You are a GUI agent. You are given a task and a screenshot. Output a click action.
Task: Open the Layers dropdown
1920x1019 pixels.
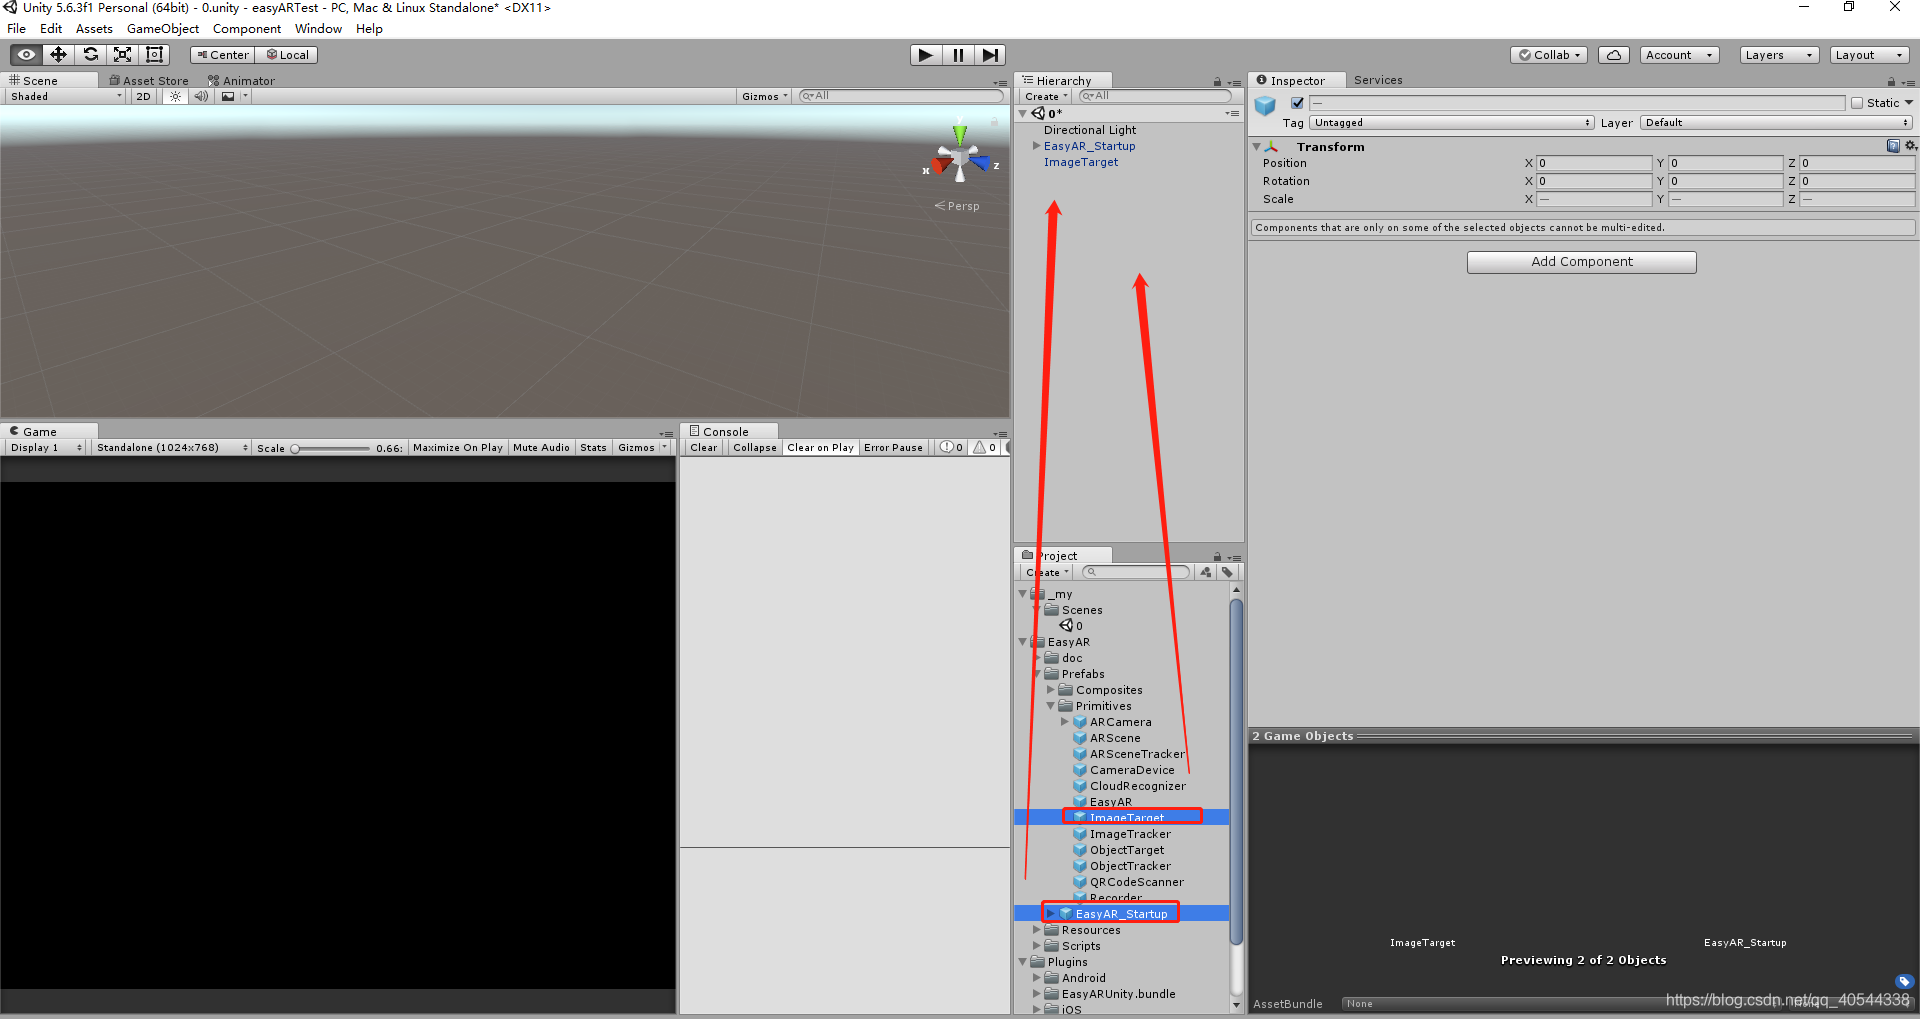click(1778, 55)
